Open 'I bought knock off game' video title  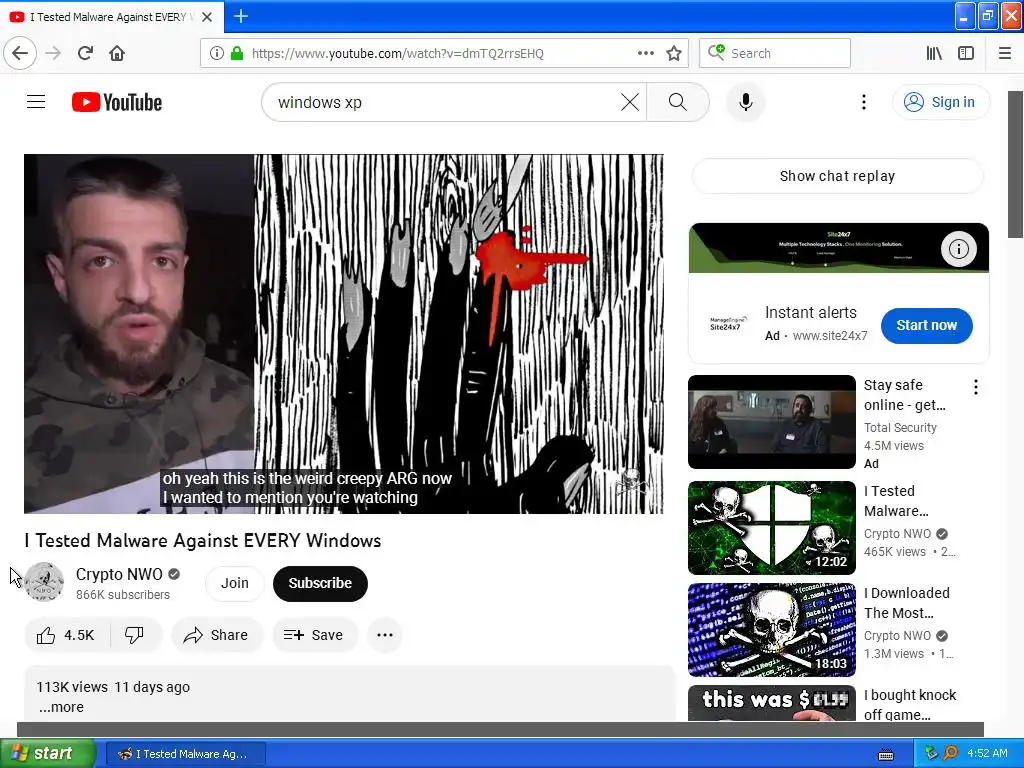(x=910, y=705)
